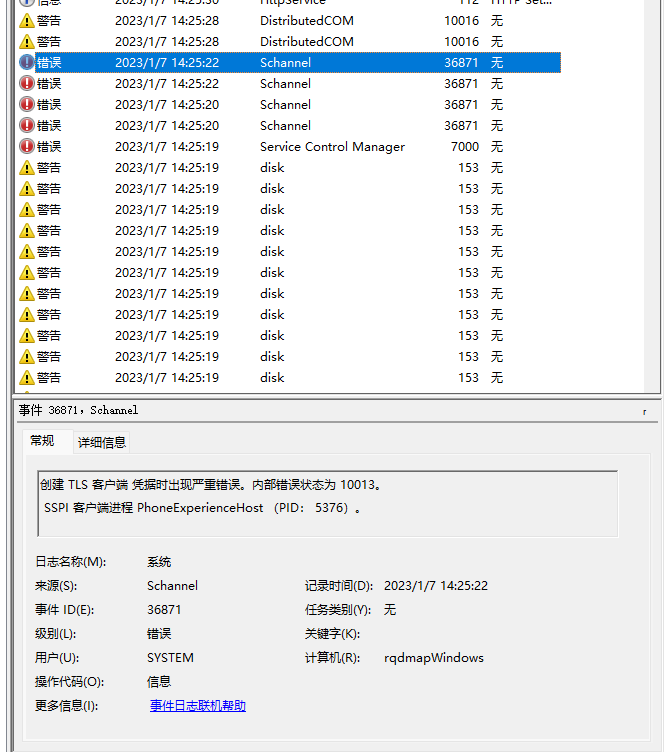Click the 记录时间 value 2023/1/7 14:25:22
This screenshot has width=664, height=752.
point(435,586)
